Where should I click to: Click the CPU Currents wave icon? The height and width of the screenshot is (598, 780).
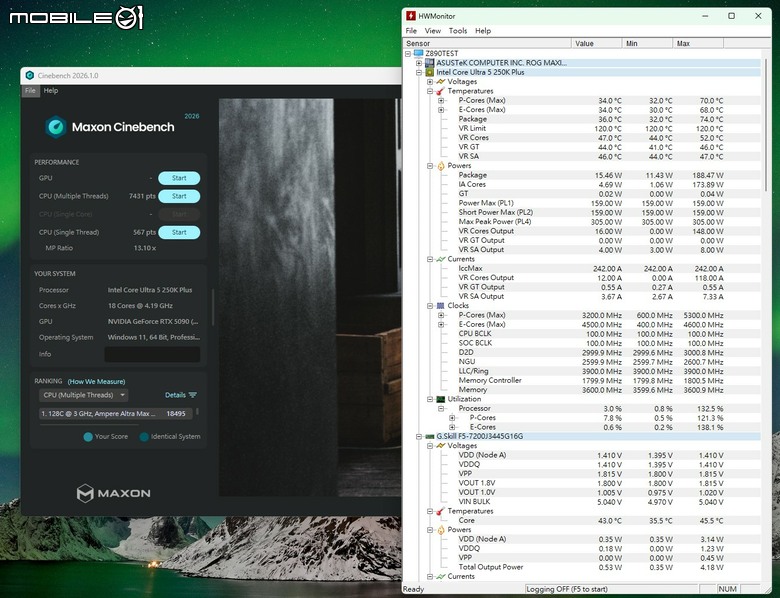pos(440,259)
